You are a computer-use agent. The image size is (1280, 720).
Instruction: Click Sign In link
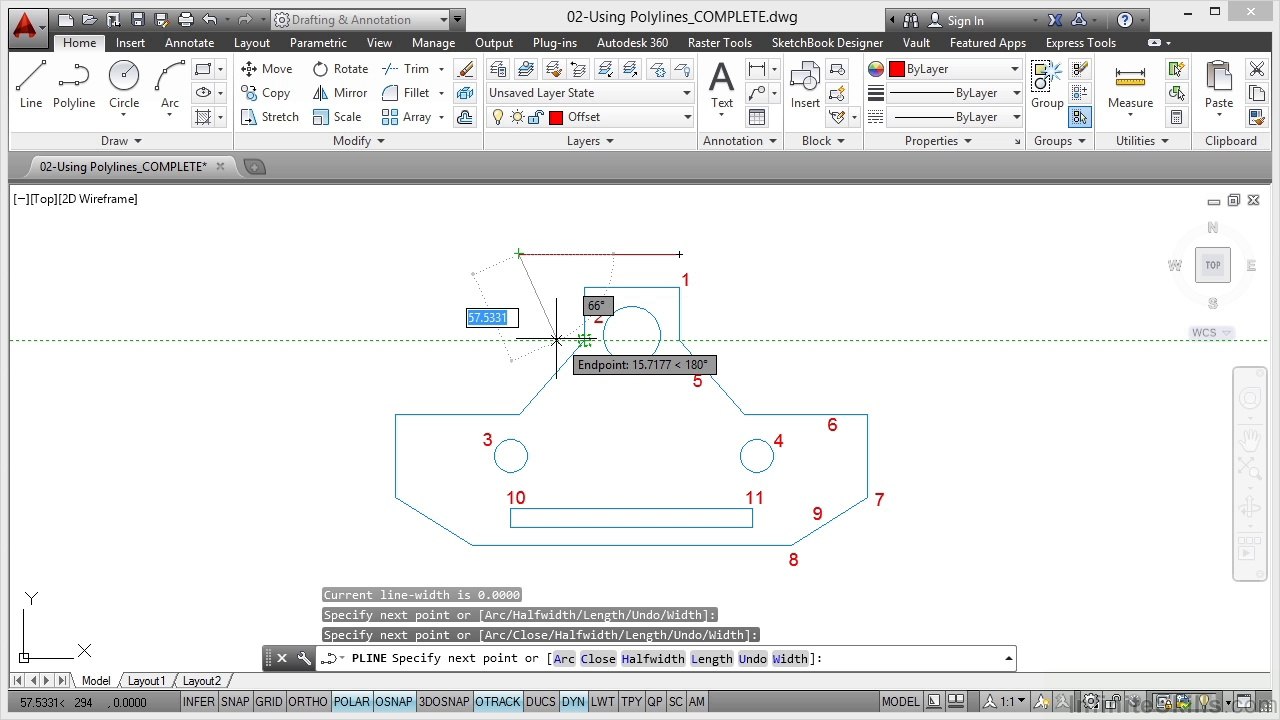(x=965, y=20)
